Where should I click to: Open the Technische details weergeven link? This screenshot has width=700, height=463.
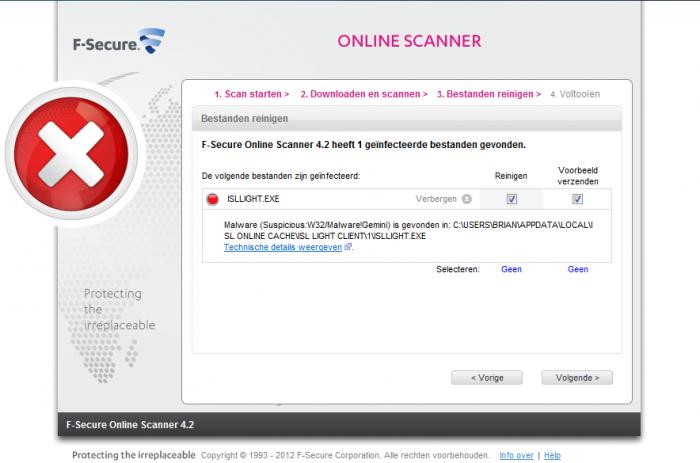[283, 247]
